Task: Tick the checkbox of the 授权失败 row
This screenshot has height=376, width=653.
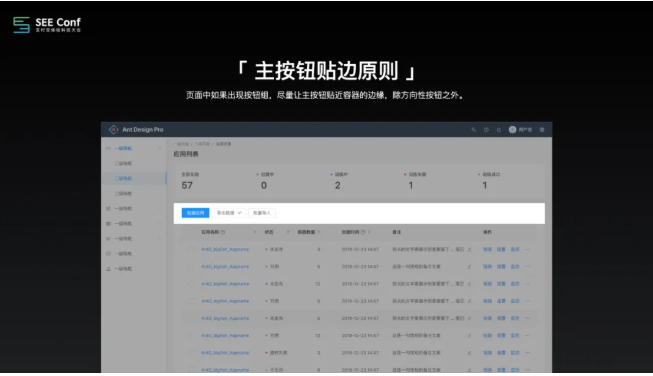Action: tap(191, 353)
